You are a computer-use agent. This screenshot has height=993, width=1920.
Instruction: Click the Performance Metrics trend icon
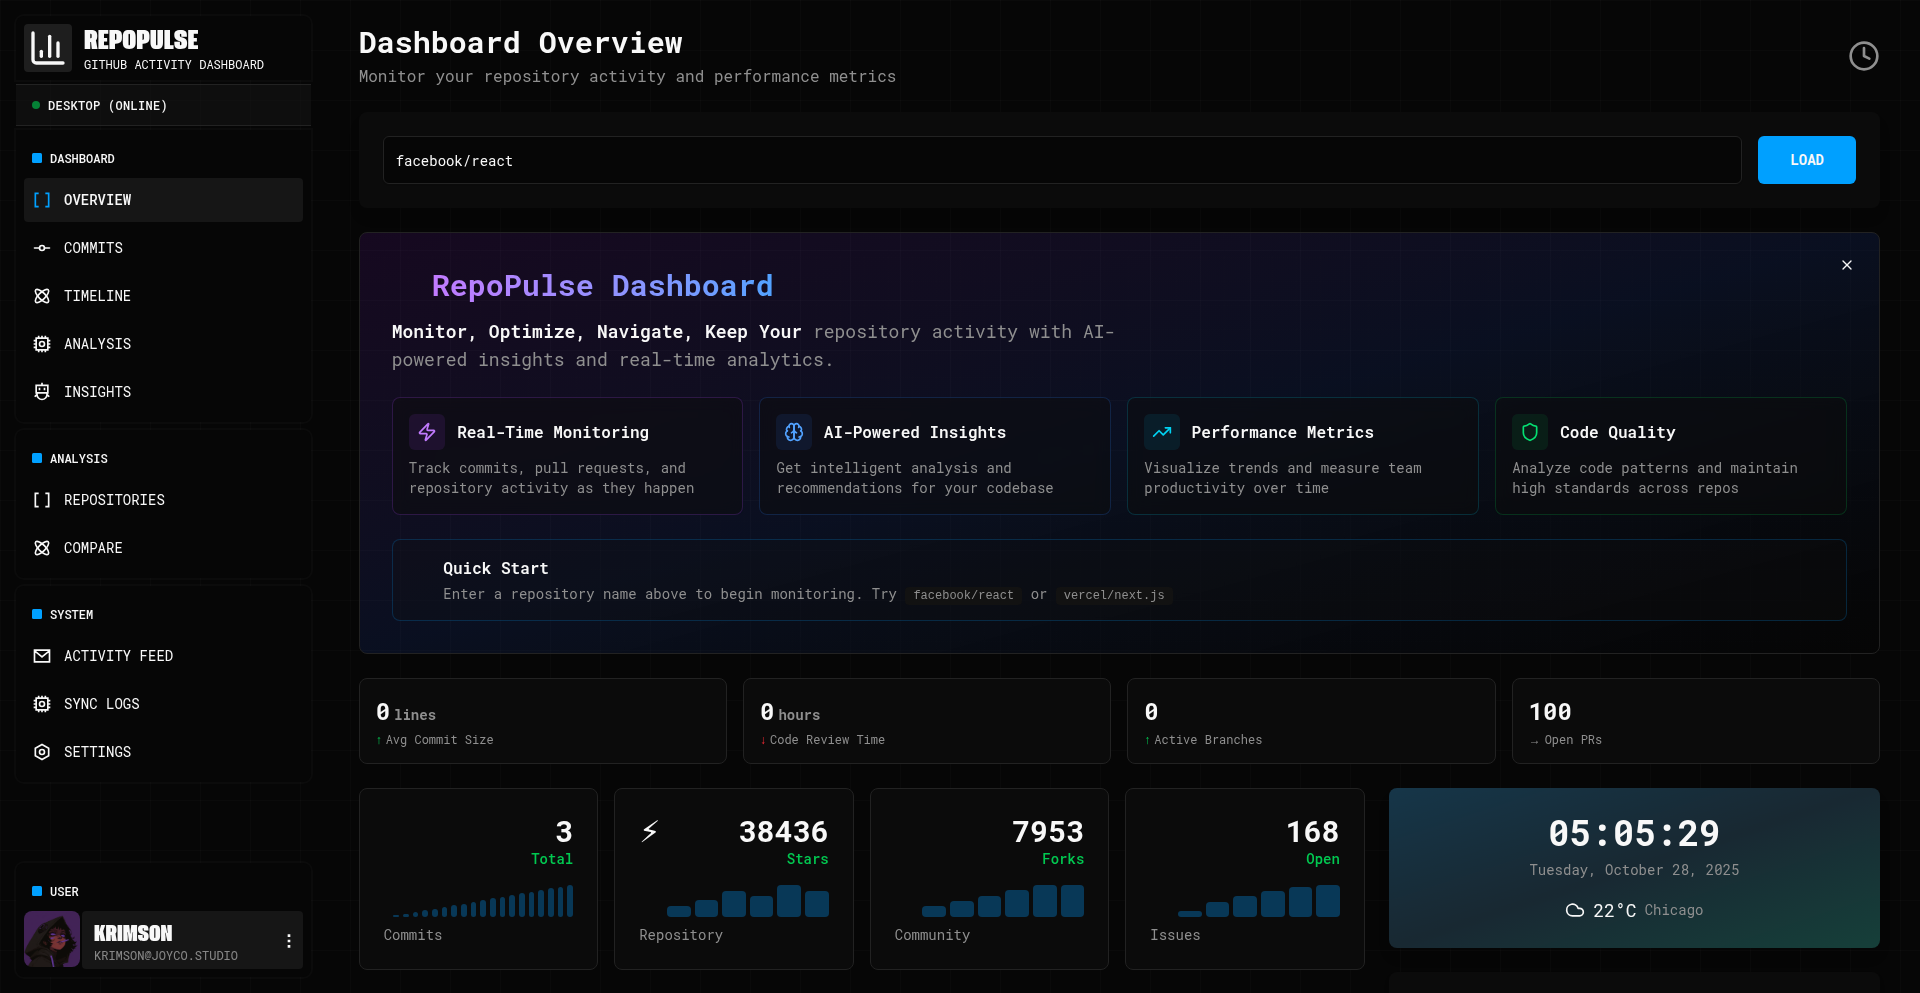[x=1162, y=432]
